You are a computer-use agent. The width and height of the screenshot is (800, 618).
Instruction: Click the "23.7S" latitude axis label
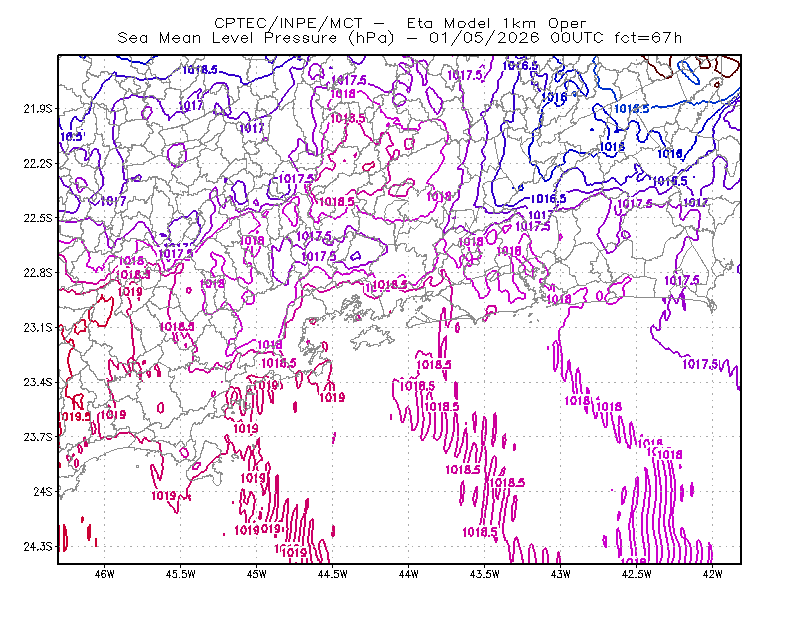pos(38,437)
